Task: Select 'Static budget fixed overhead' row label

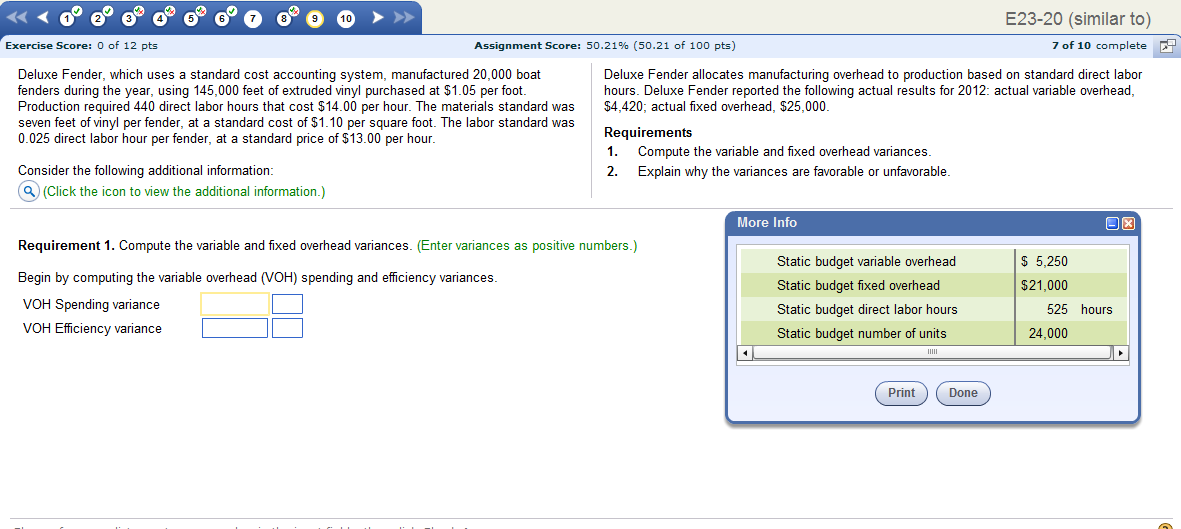Action: 859,286
